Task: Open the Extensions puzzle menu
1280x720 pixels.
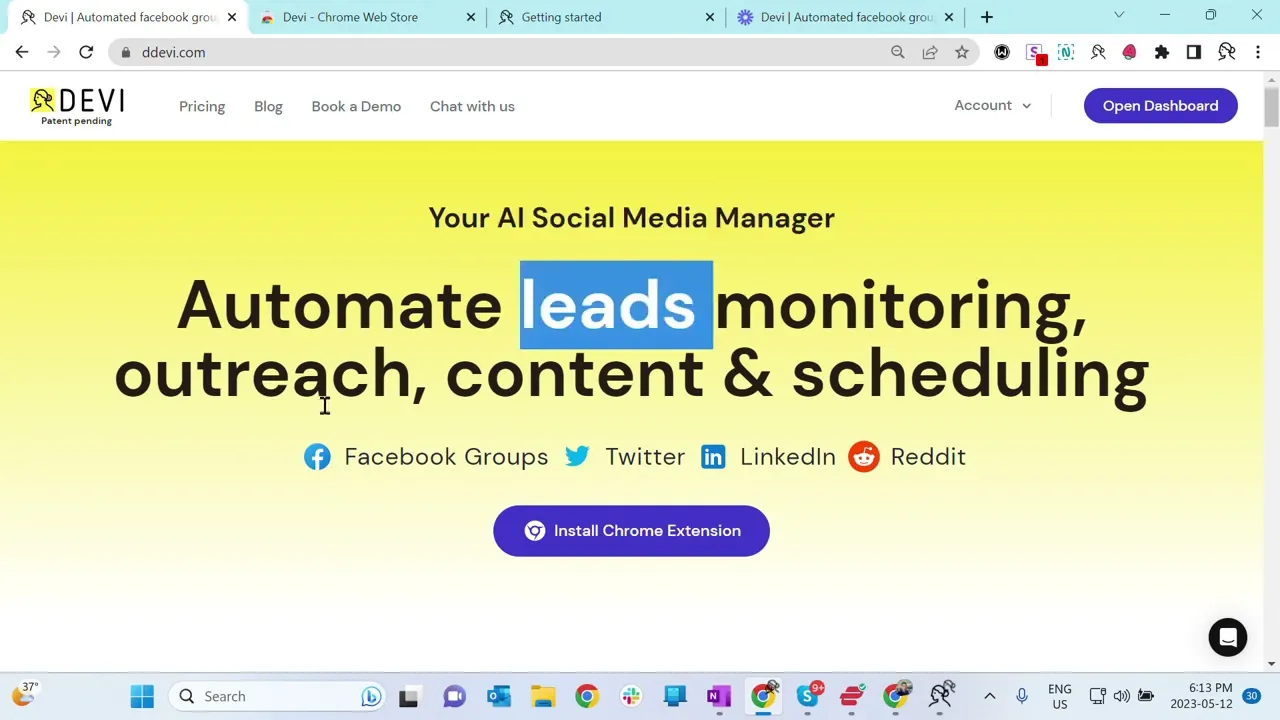Action: pyautogui.click(x=1162, y=52)
